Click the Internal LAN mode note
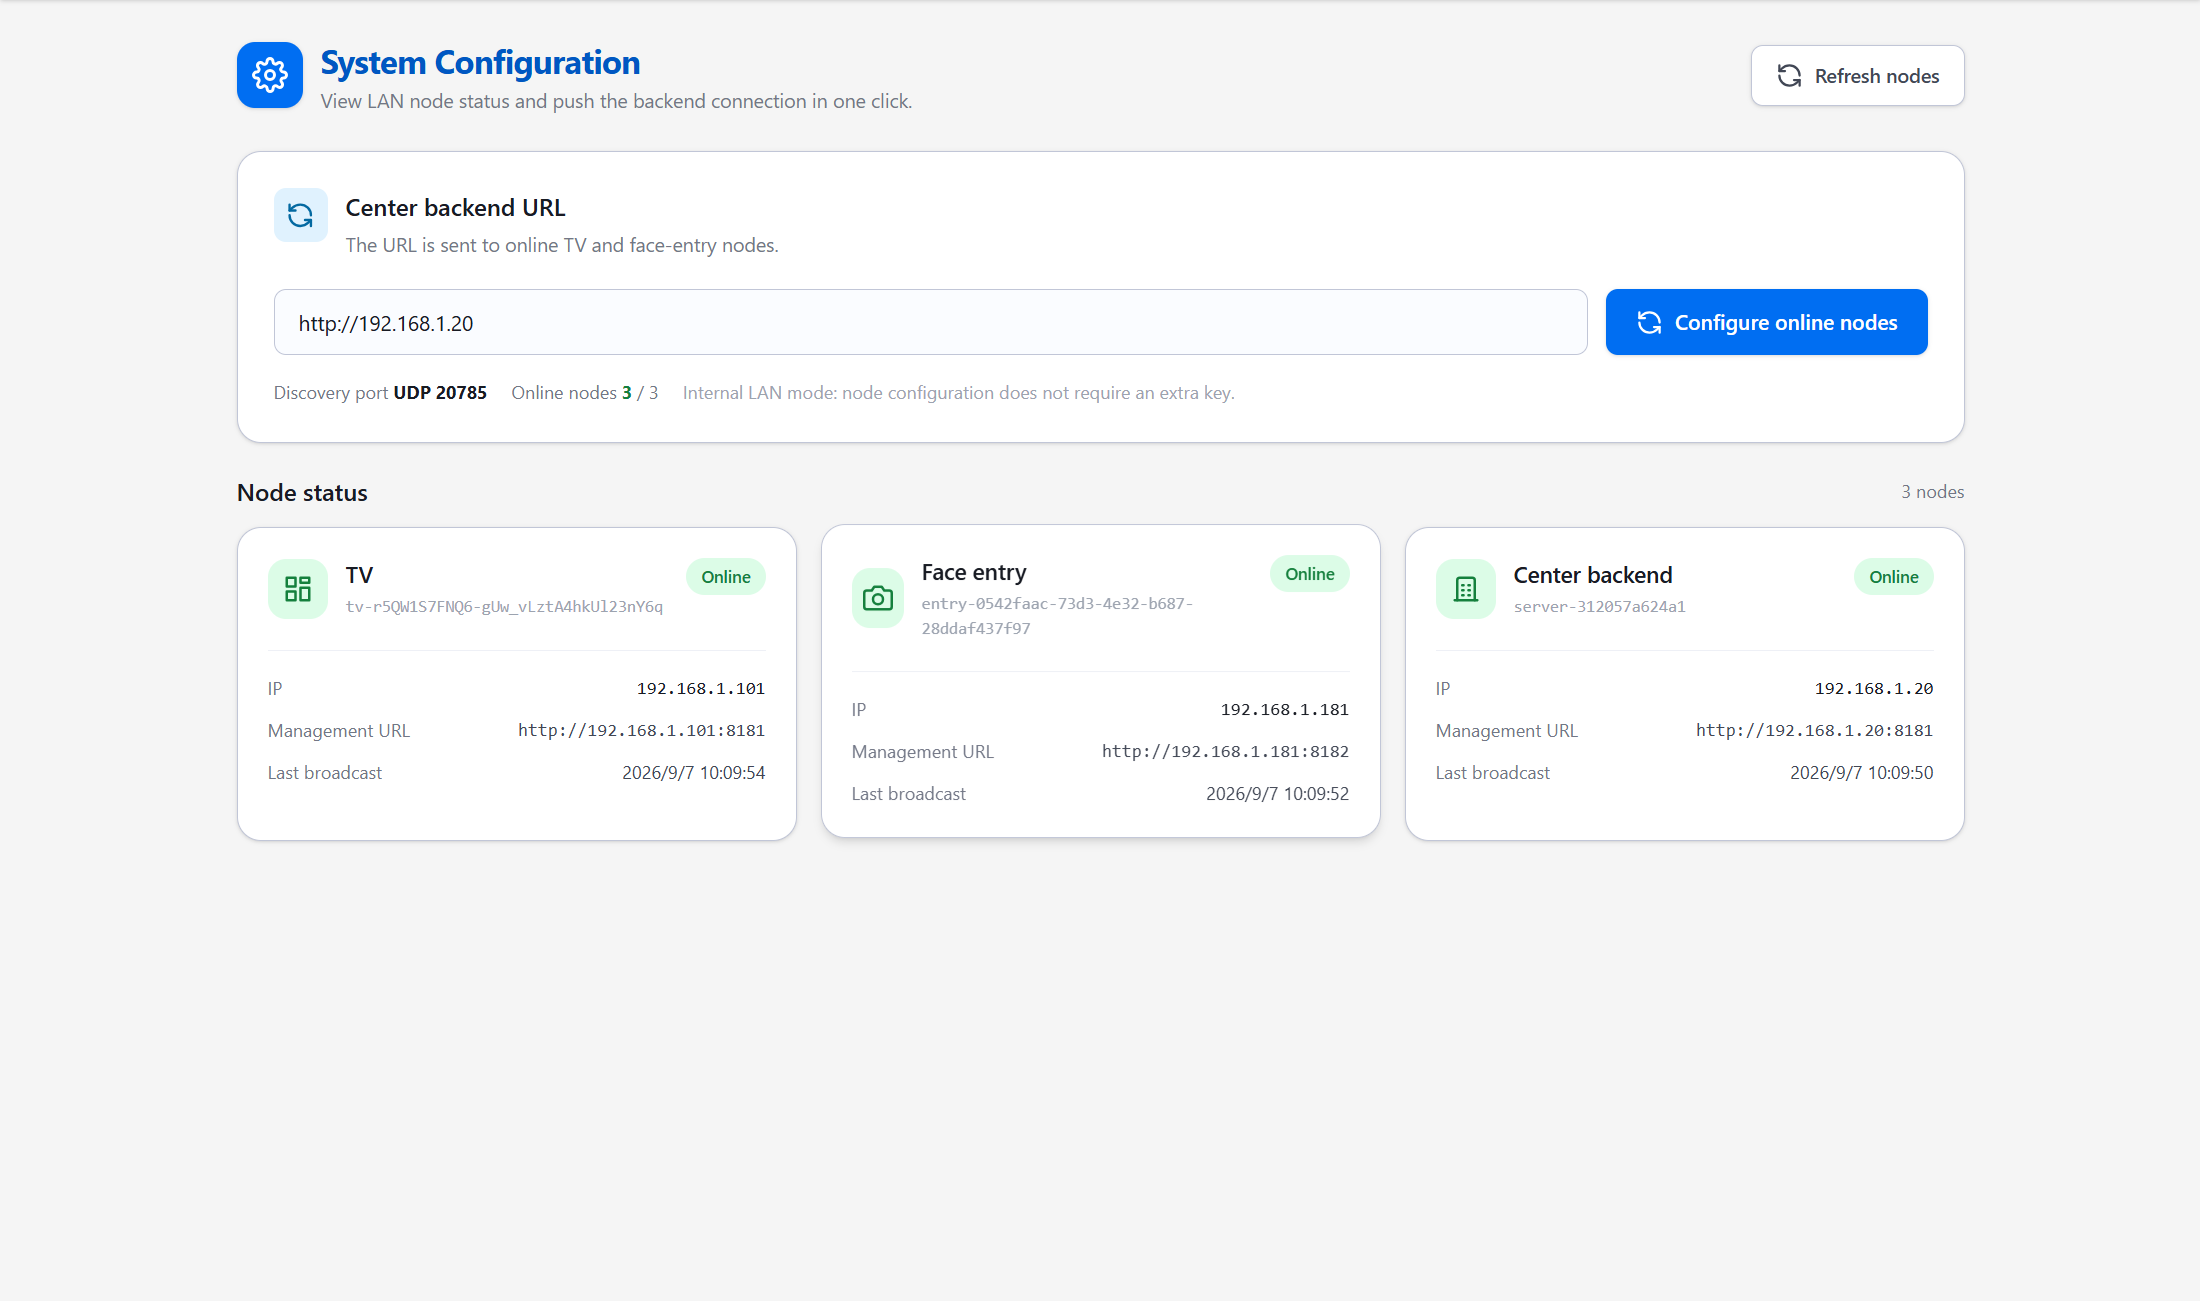Image resolution: width=2200 pixels, height=1301 pixels. 958,393
